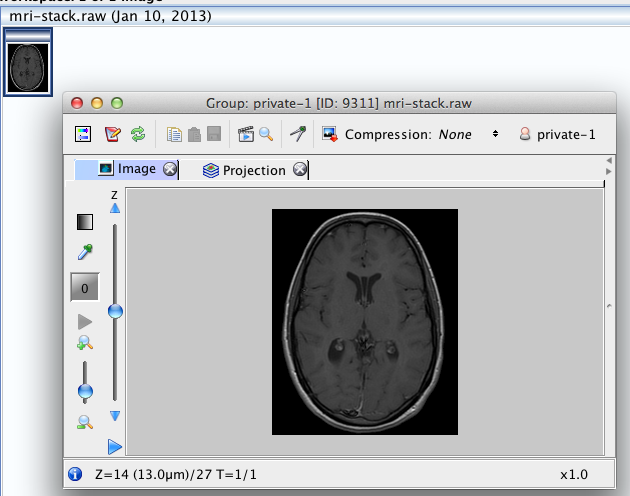Close the Image tab
Screen dimensions: 630x496
point(170,169)
